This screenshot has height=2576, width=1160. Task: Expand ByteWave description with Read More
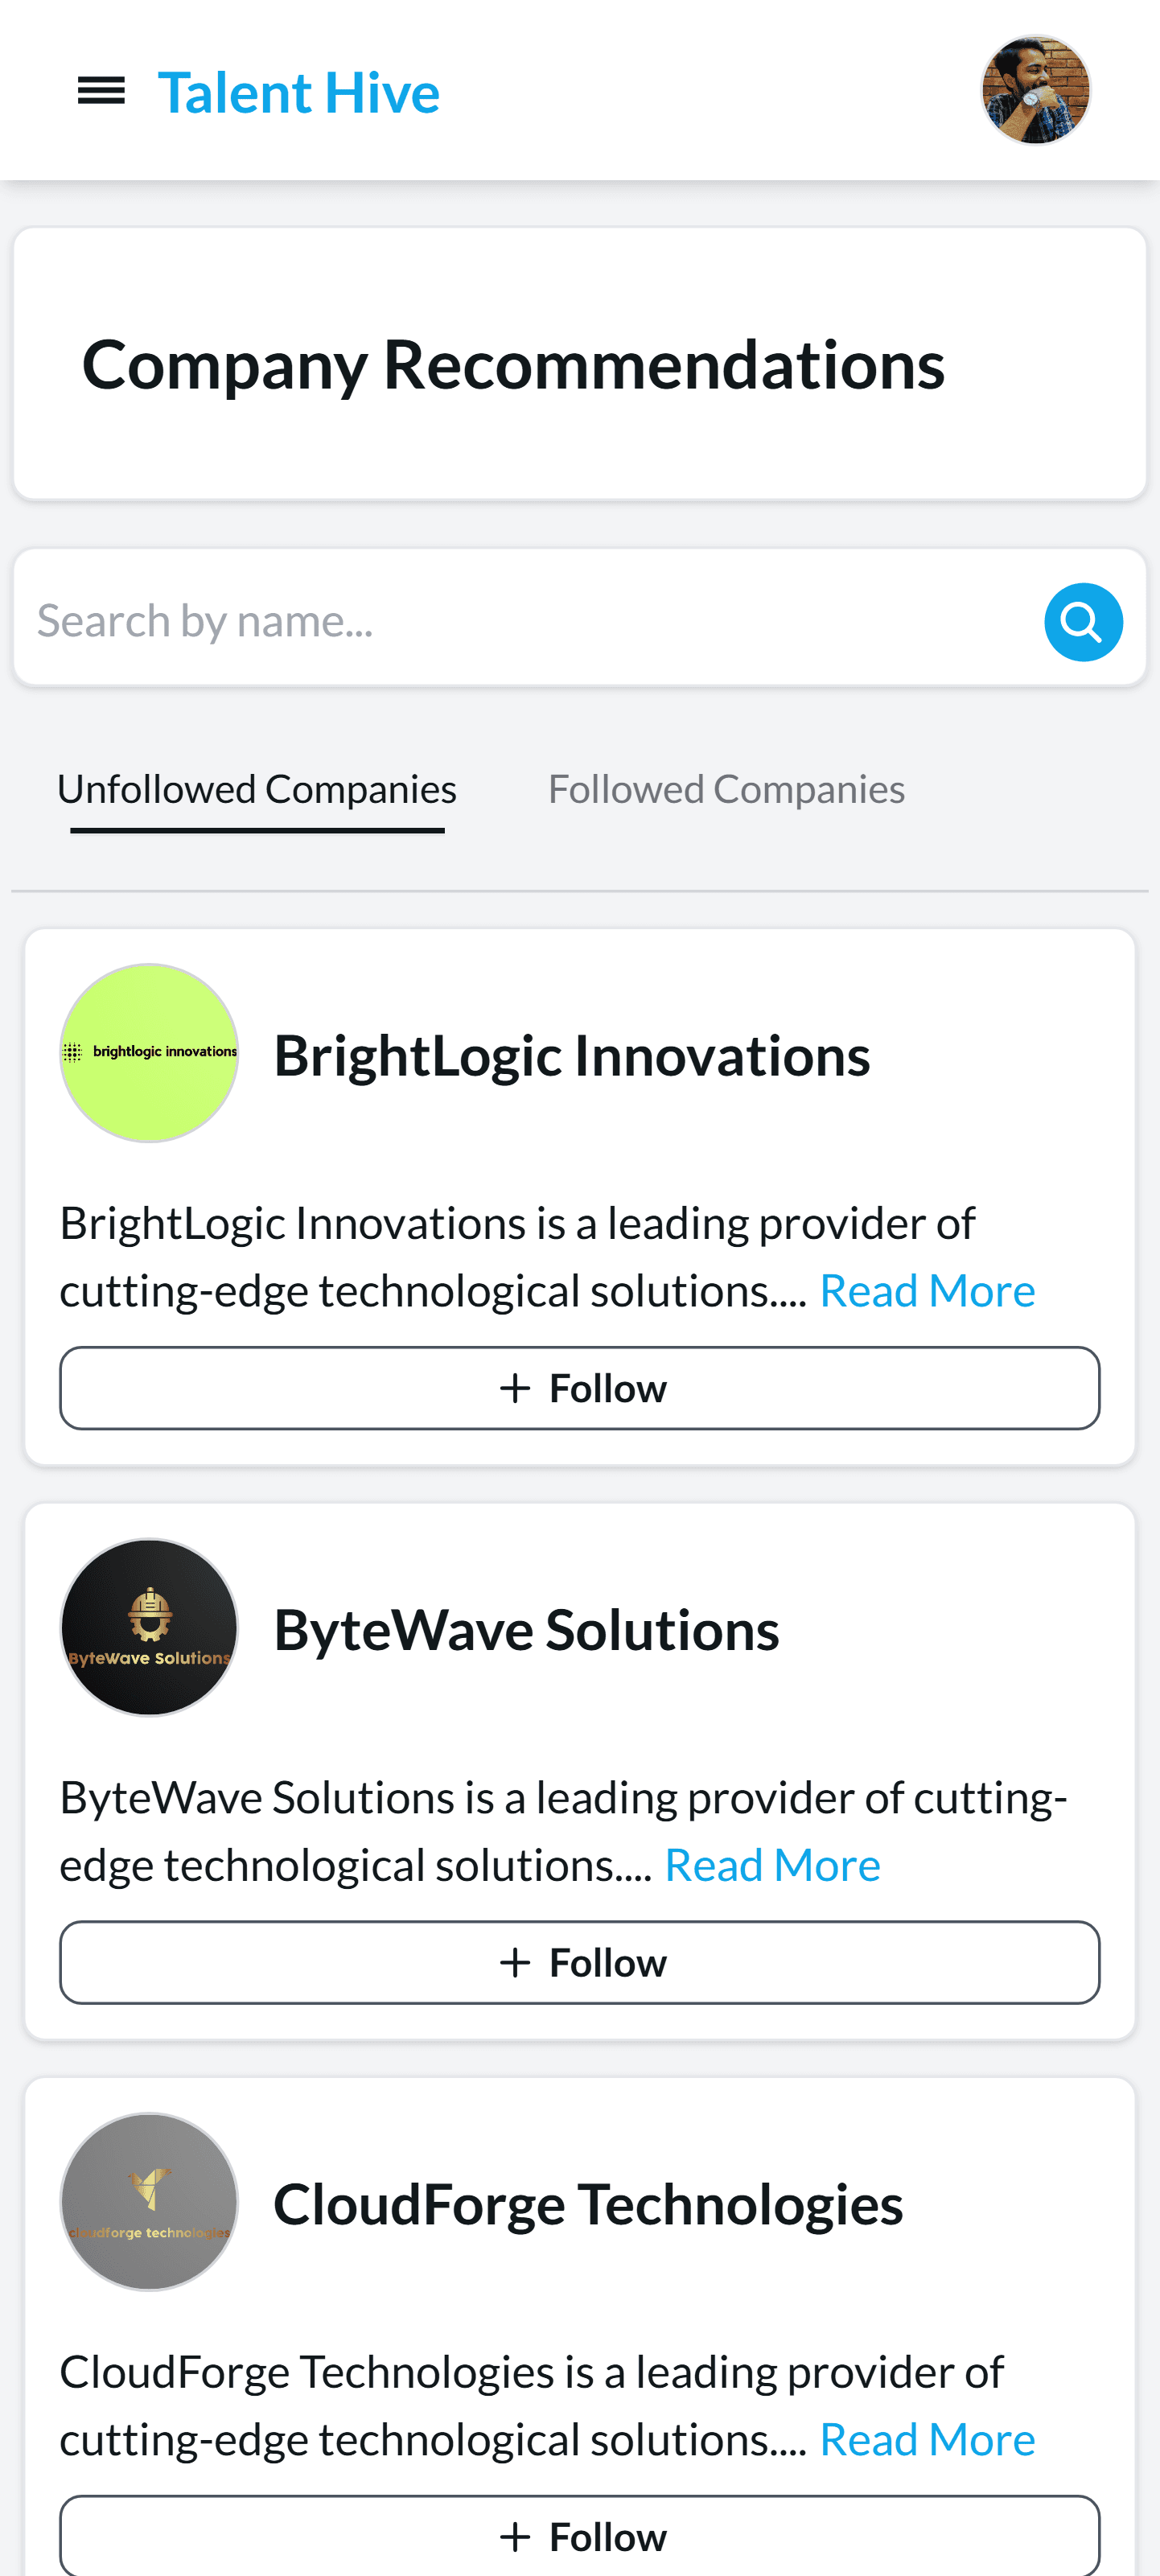point(772,1865)
